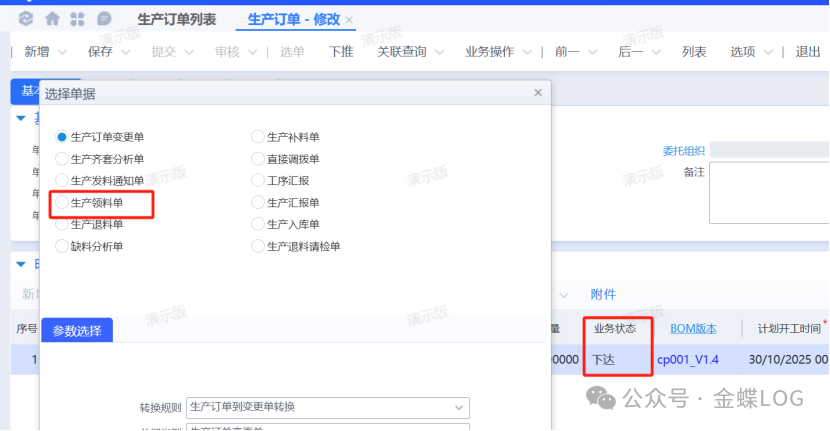Open the message chat bubble icon
The image size is (830, 431).
[104, 18]
